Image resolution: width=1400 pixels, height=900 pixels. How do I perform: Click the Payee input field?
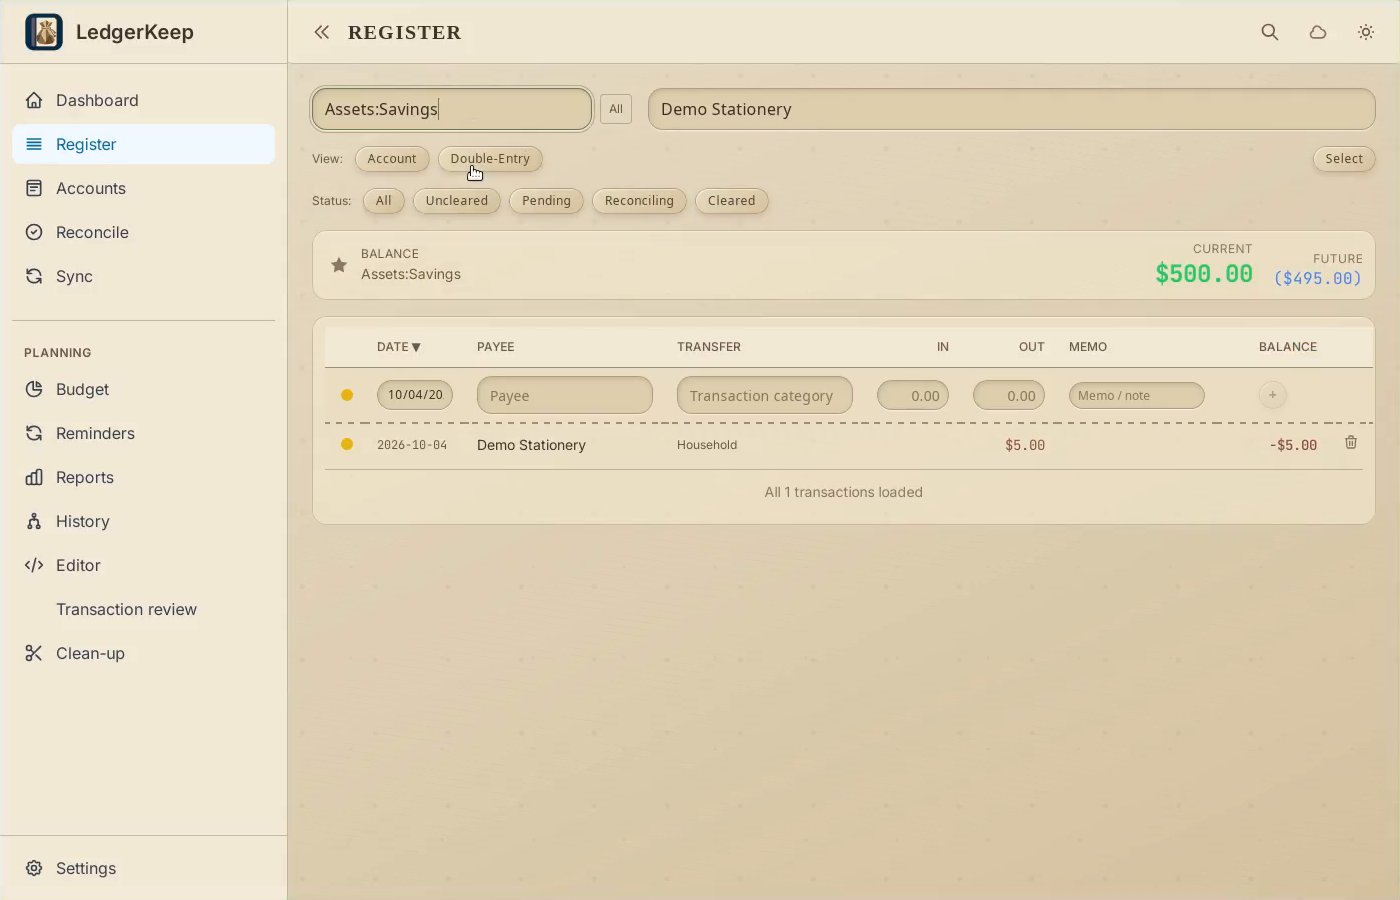coord(565,395)
